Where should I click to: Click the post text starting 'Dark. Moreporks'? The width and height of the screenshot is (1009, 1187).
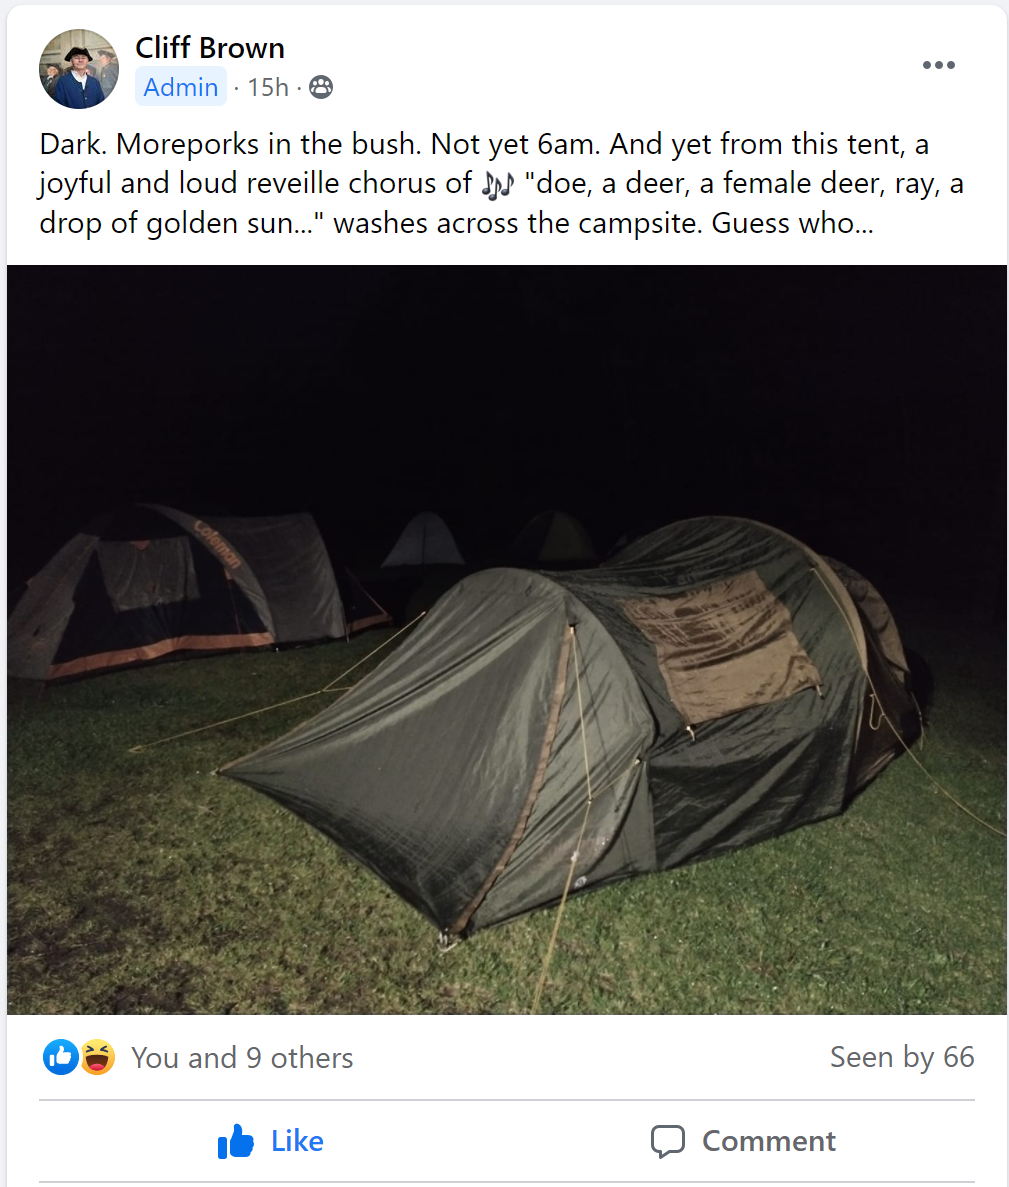click(501, 183)
